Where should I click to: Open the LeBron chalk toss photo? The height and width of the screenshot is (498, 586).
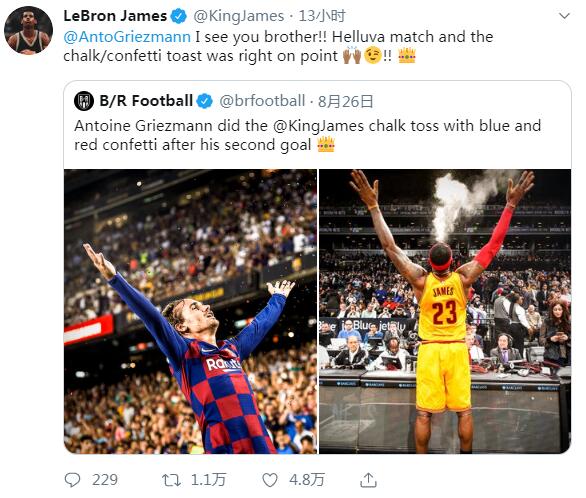[445, 311]
